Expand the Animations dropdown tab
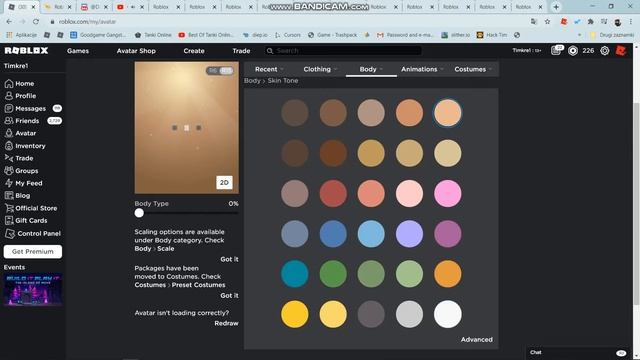The width and height of the screenshot is (640, 360). point(422,69)
